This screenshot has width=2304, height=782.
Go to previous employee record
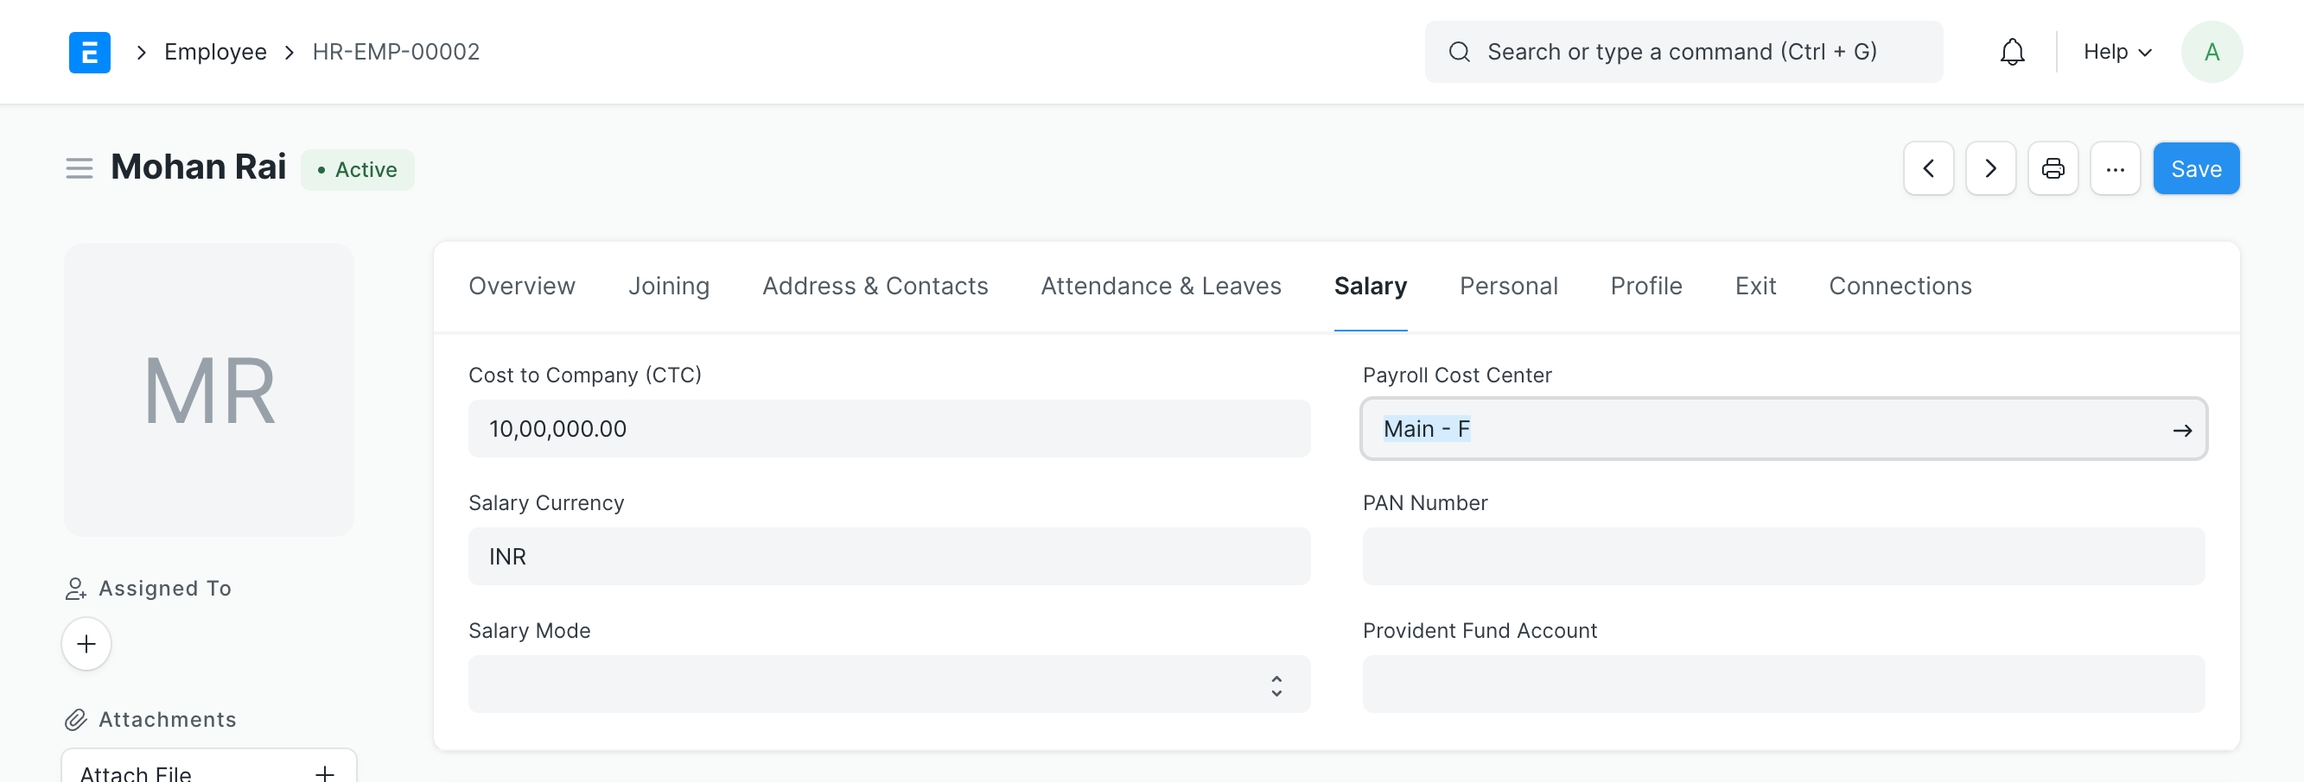click(1928, 169)
